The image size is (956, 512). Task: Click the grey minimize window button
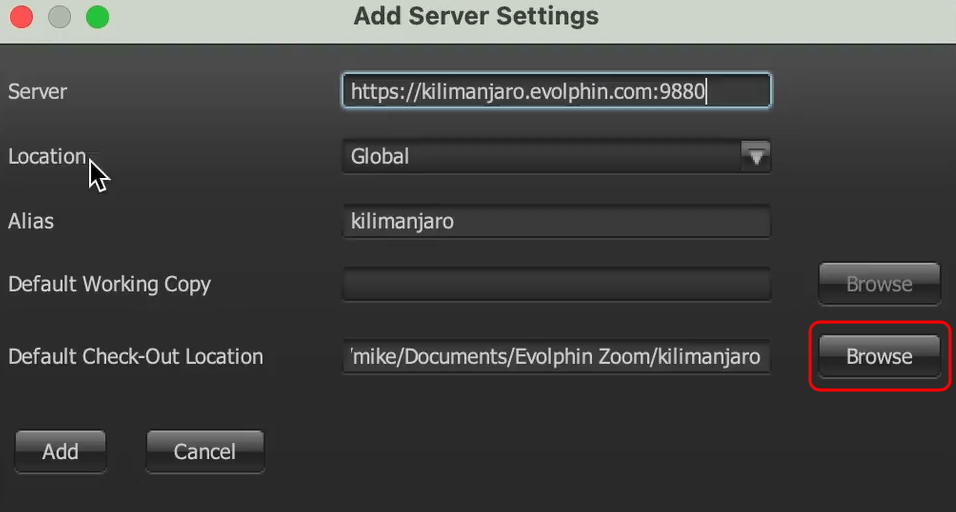coord(60,16)
